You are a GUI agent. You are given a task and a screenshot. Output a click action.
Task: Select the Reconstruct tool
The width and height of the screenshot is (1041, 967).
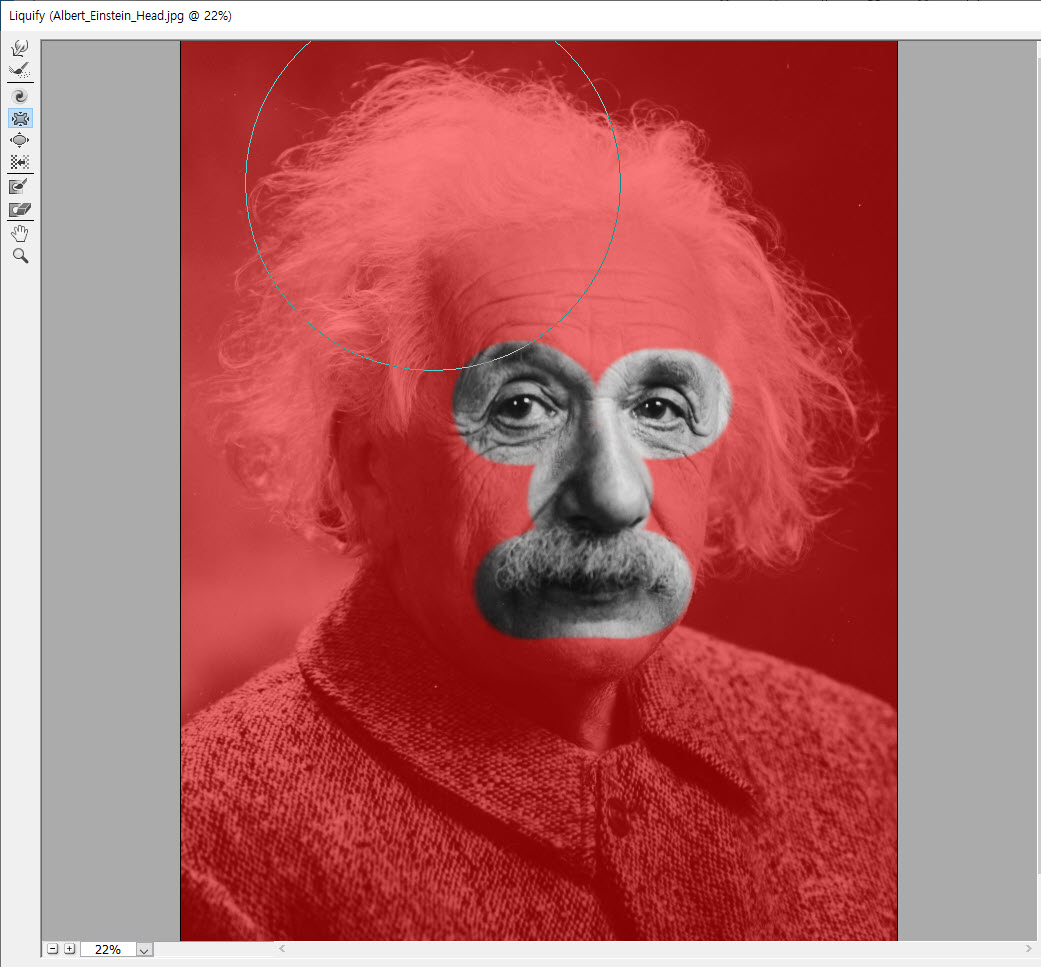20,70
